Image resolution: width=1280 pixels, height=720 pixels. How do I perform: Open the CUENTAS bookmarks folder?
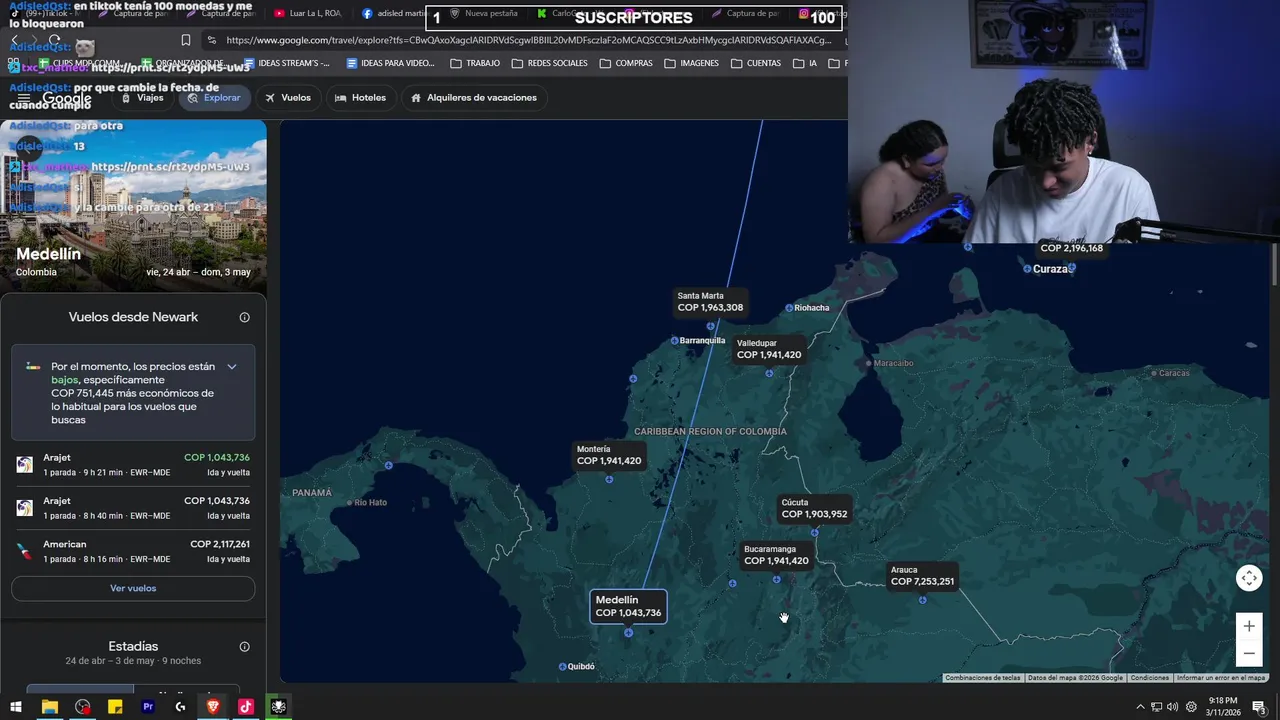click(x=756, y=63)
